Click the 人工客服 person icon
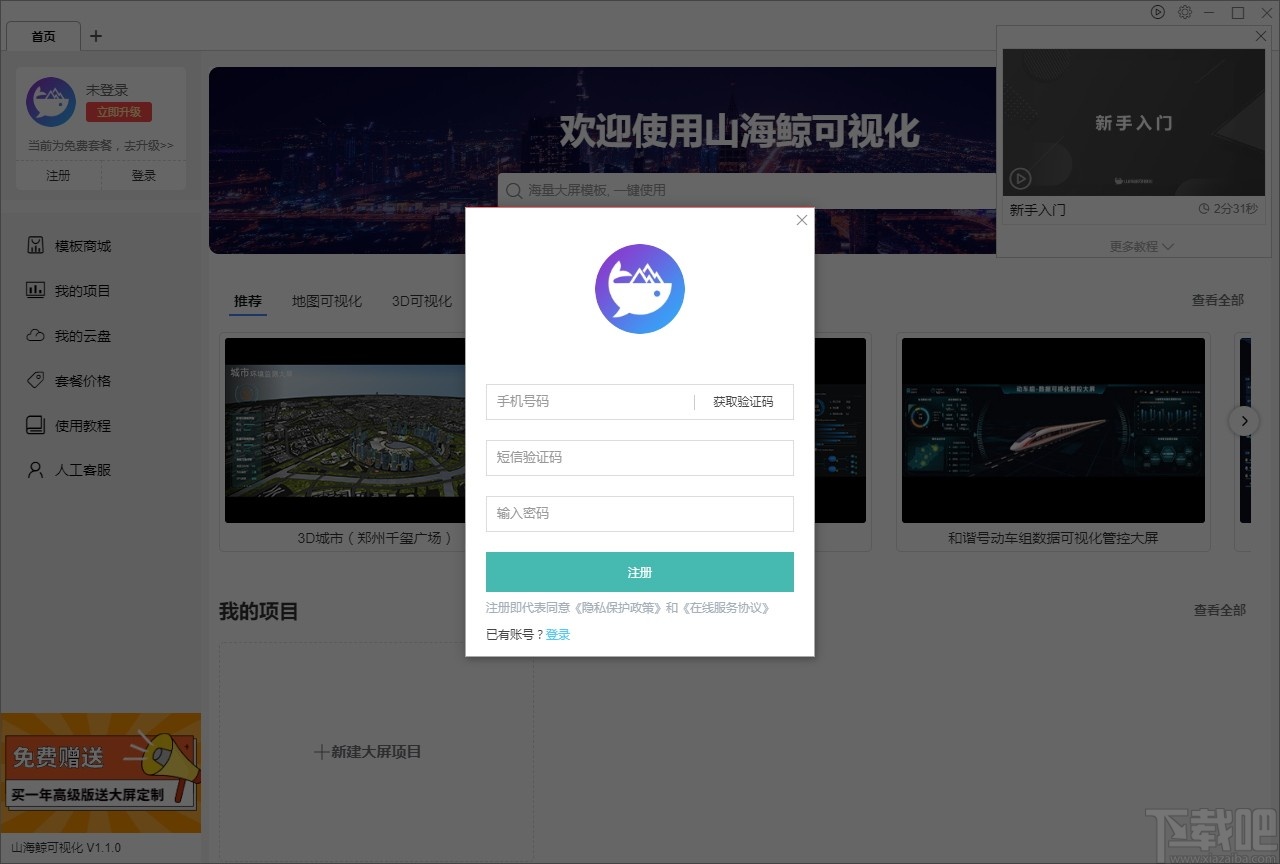 36,470
